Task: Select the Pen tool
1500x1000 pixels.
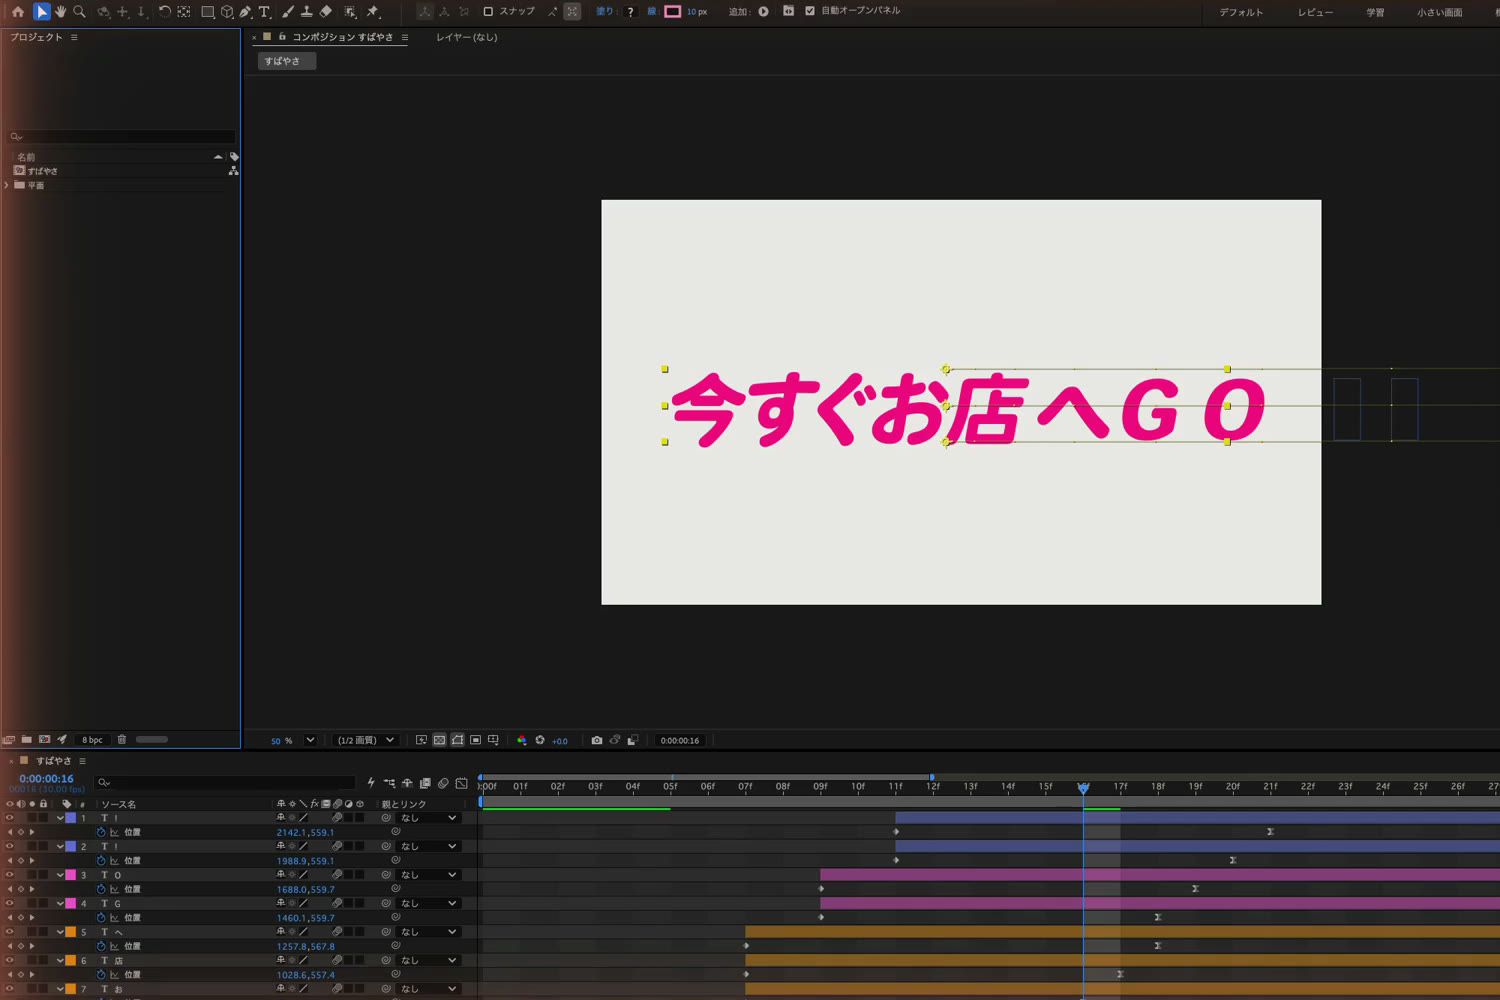Action: (x=245, y=12)
